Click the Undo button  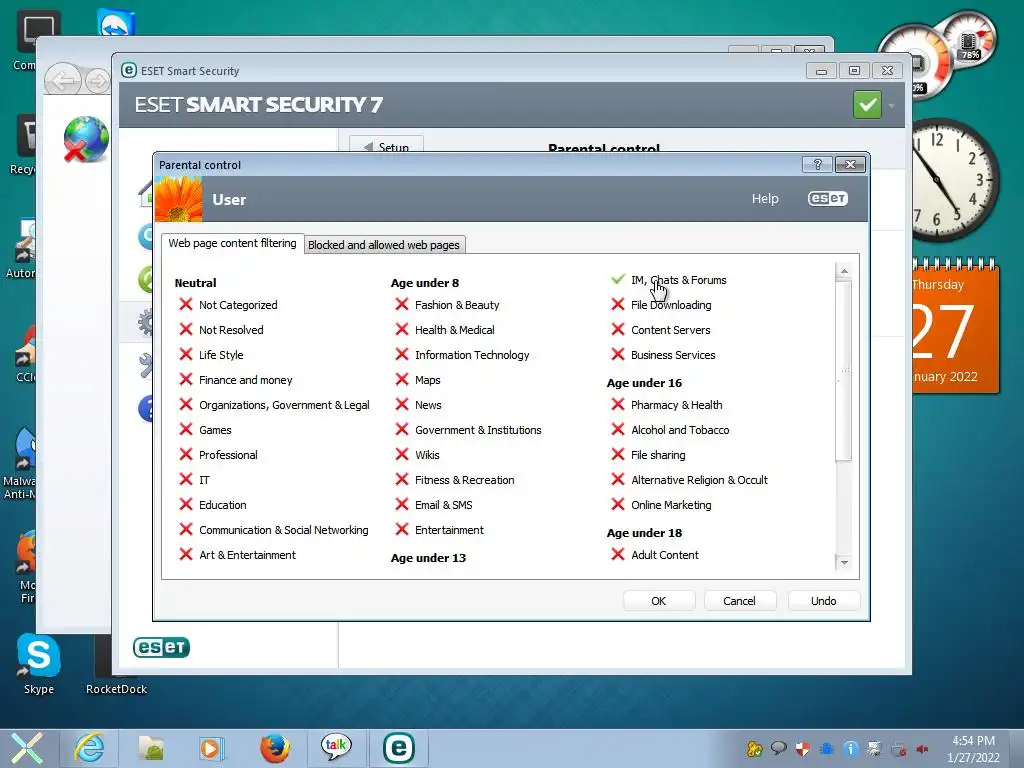pos(824,601)
